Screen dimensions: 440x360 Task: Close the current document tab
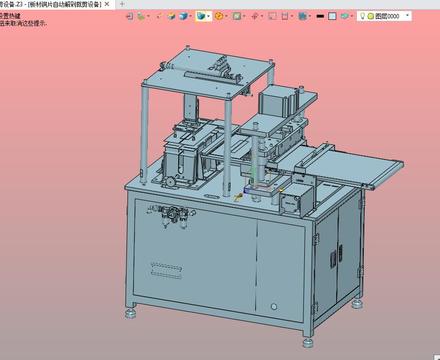pos(107,4)
